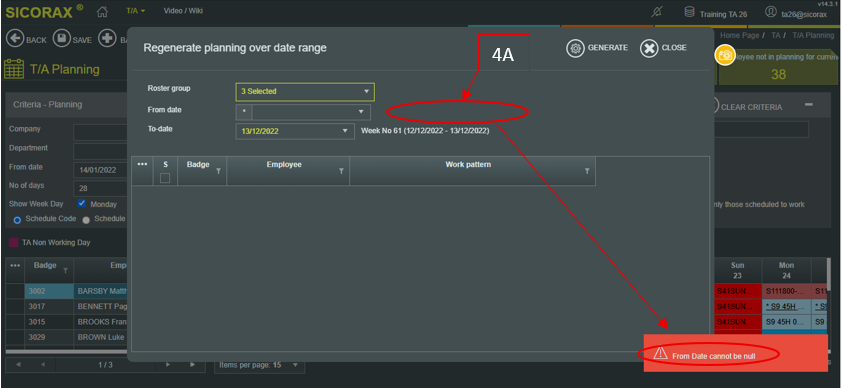Open the ta26@sicorax user account
The height and width of the screenshot is (388, 842).
coord(797,12)
